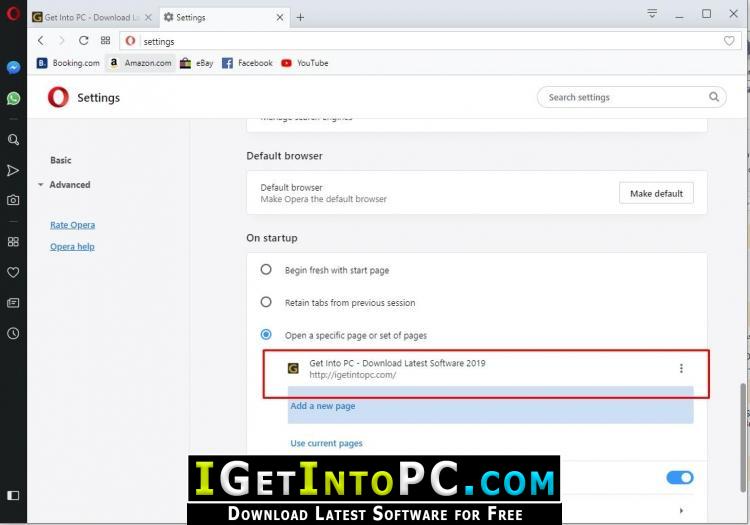Open the Facebook bookmark
750x525 pixels.
tap(247, 63)
